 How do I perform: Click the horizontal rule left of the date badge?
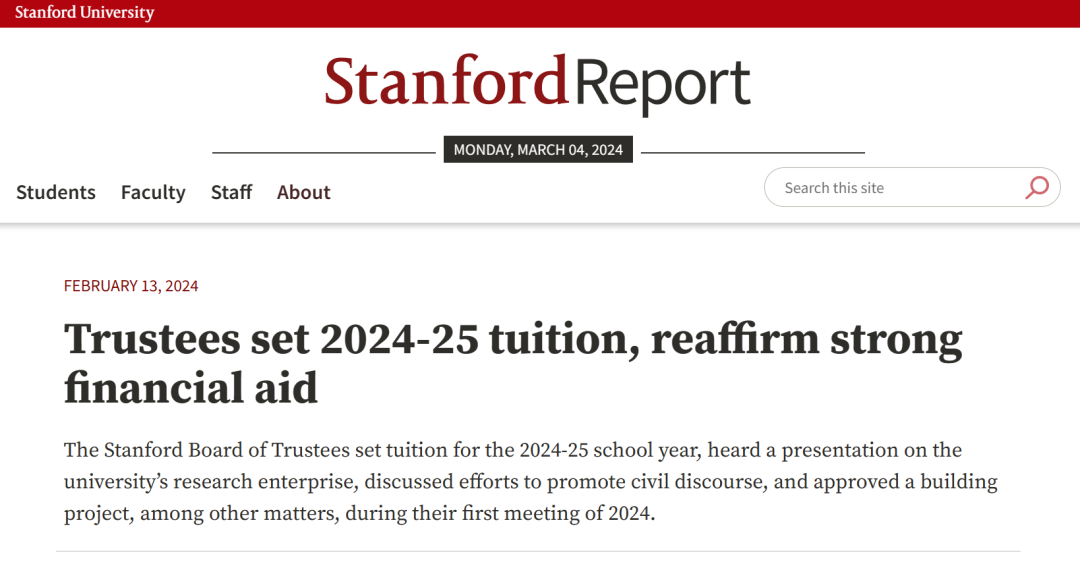tap(324, 153)
